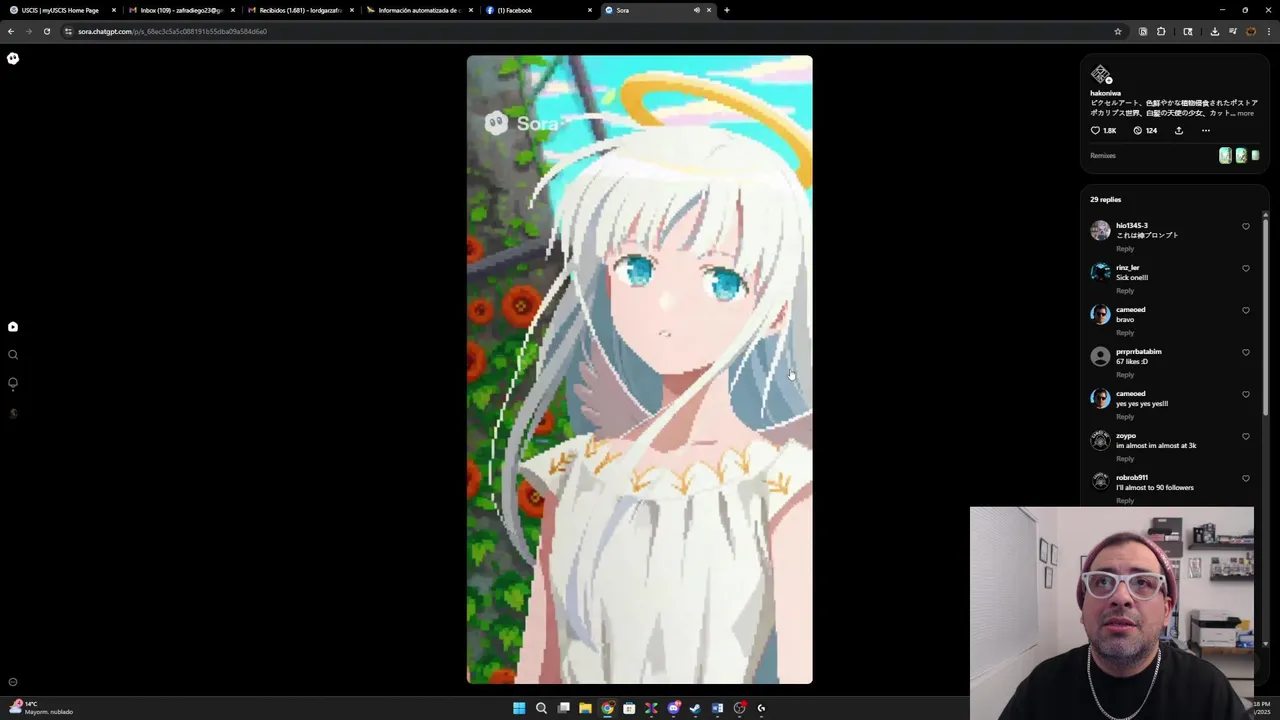Screen dimensions: 1280x720
Task: Switch to the (1) Facebook tab
Action: [x=537, y=10]
